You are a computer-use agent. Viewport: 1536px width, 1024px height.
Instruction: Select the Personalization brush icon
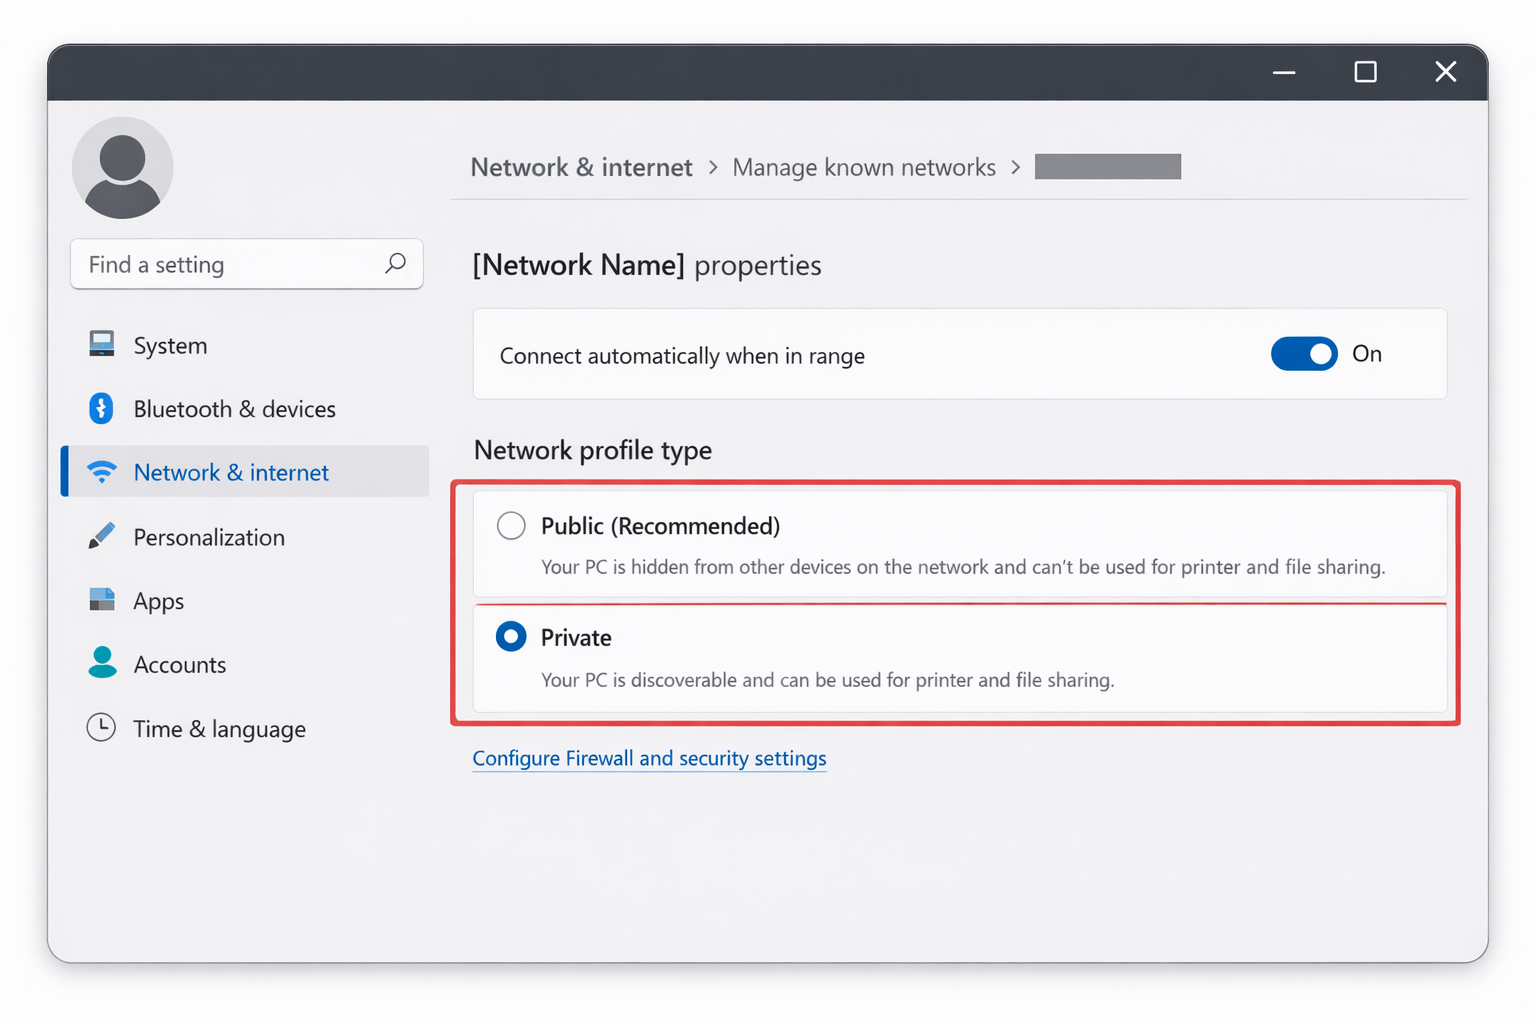click(x=101, y=536)
